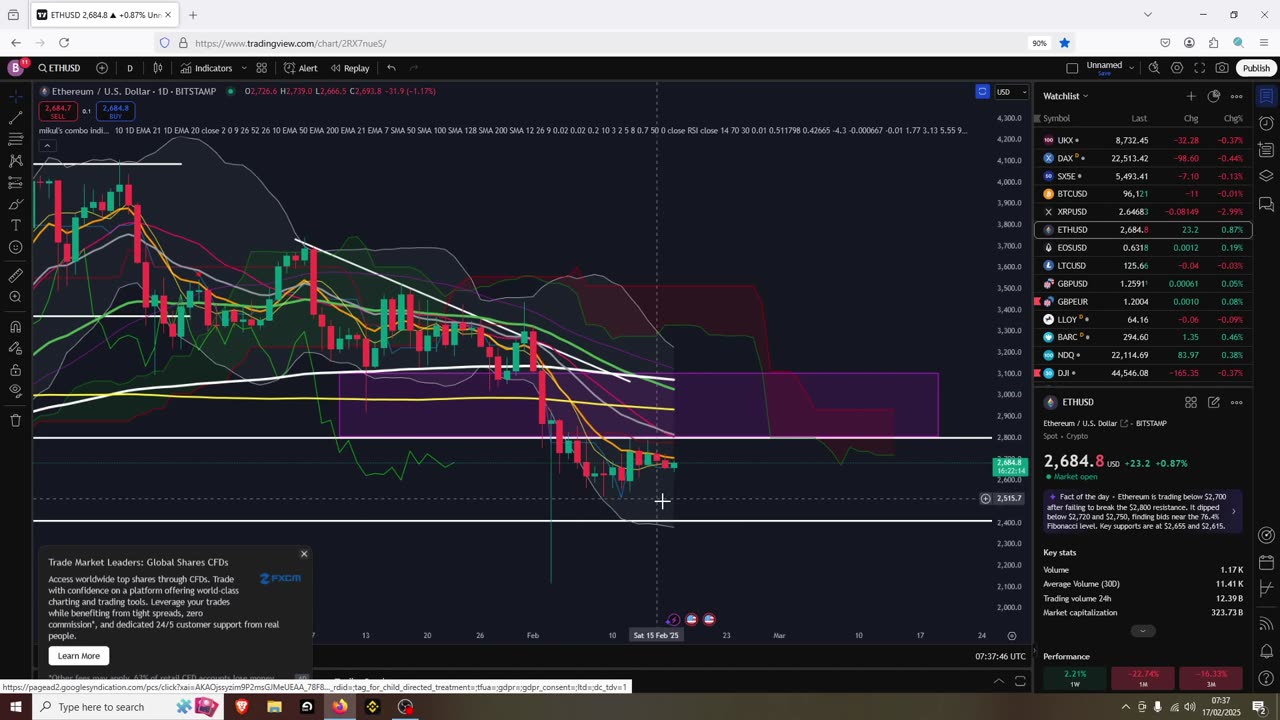The height and width of the screenshot is (720, 1280).
Task: Select the Text annotation tool
Action: [15, 226]
